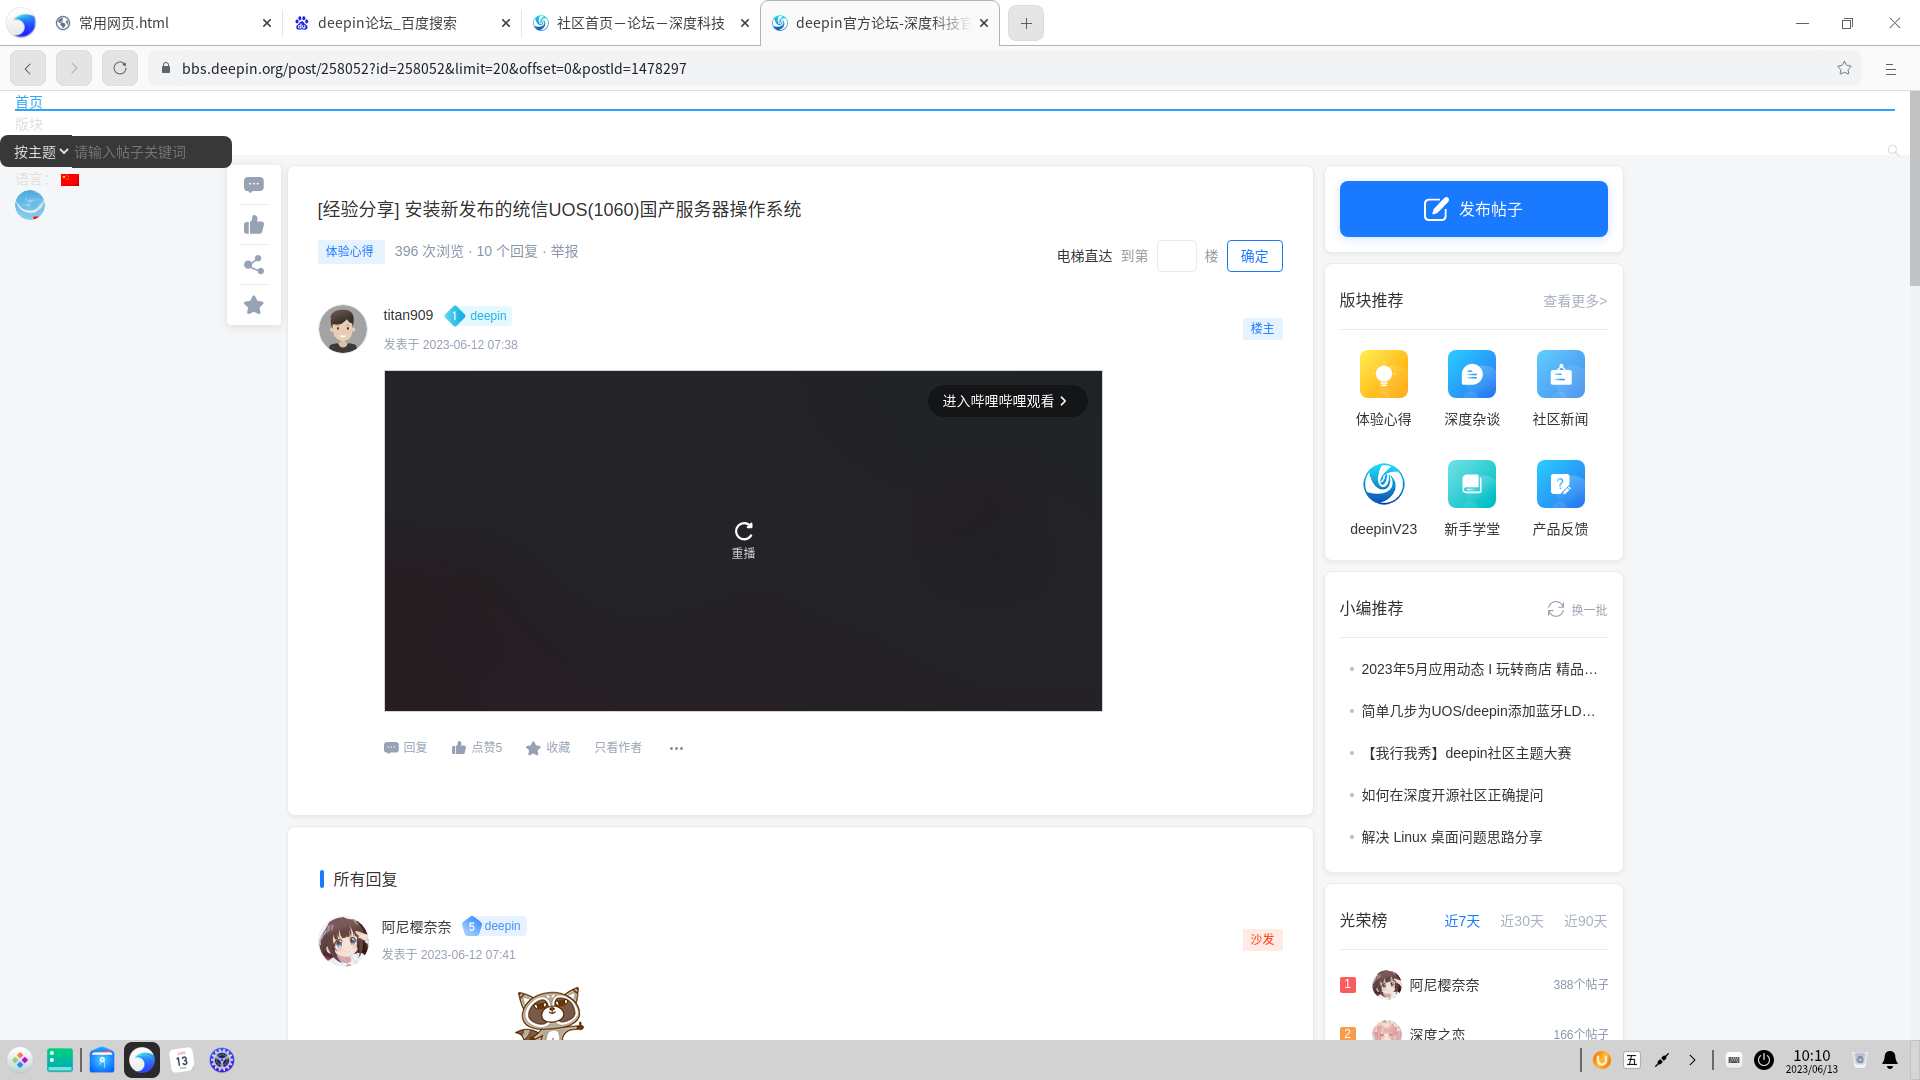The width and height of the screenshot is (1920, 1080).
Task: Switch to the 近30天 honor roll tab
Action: coord(1521,921)
